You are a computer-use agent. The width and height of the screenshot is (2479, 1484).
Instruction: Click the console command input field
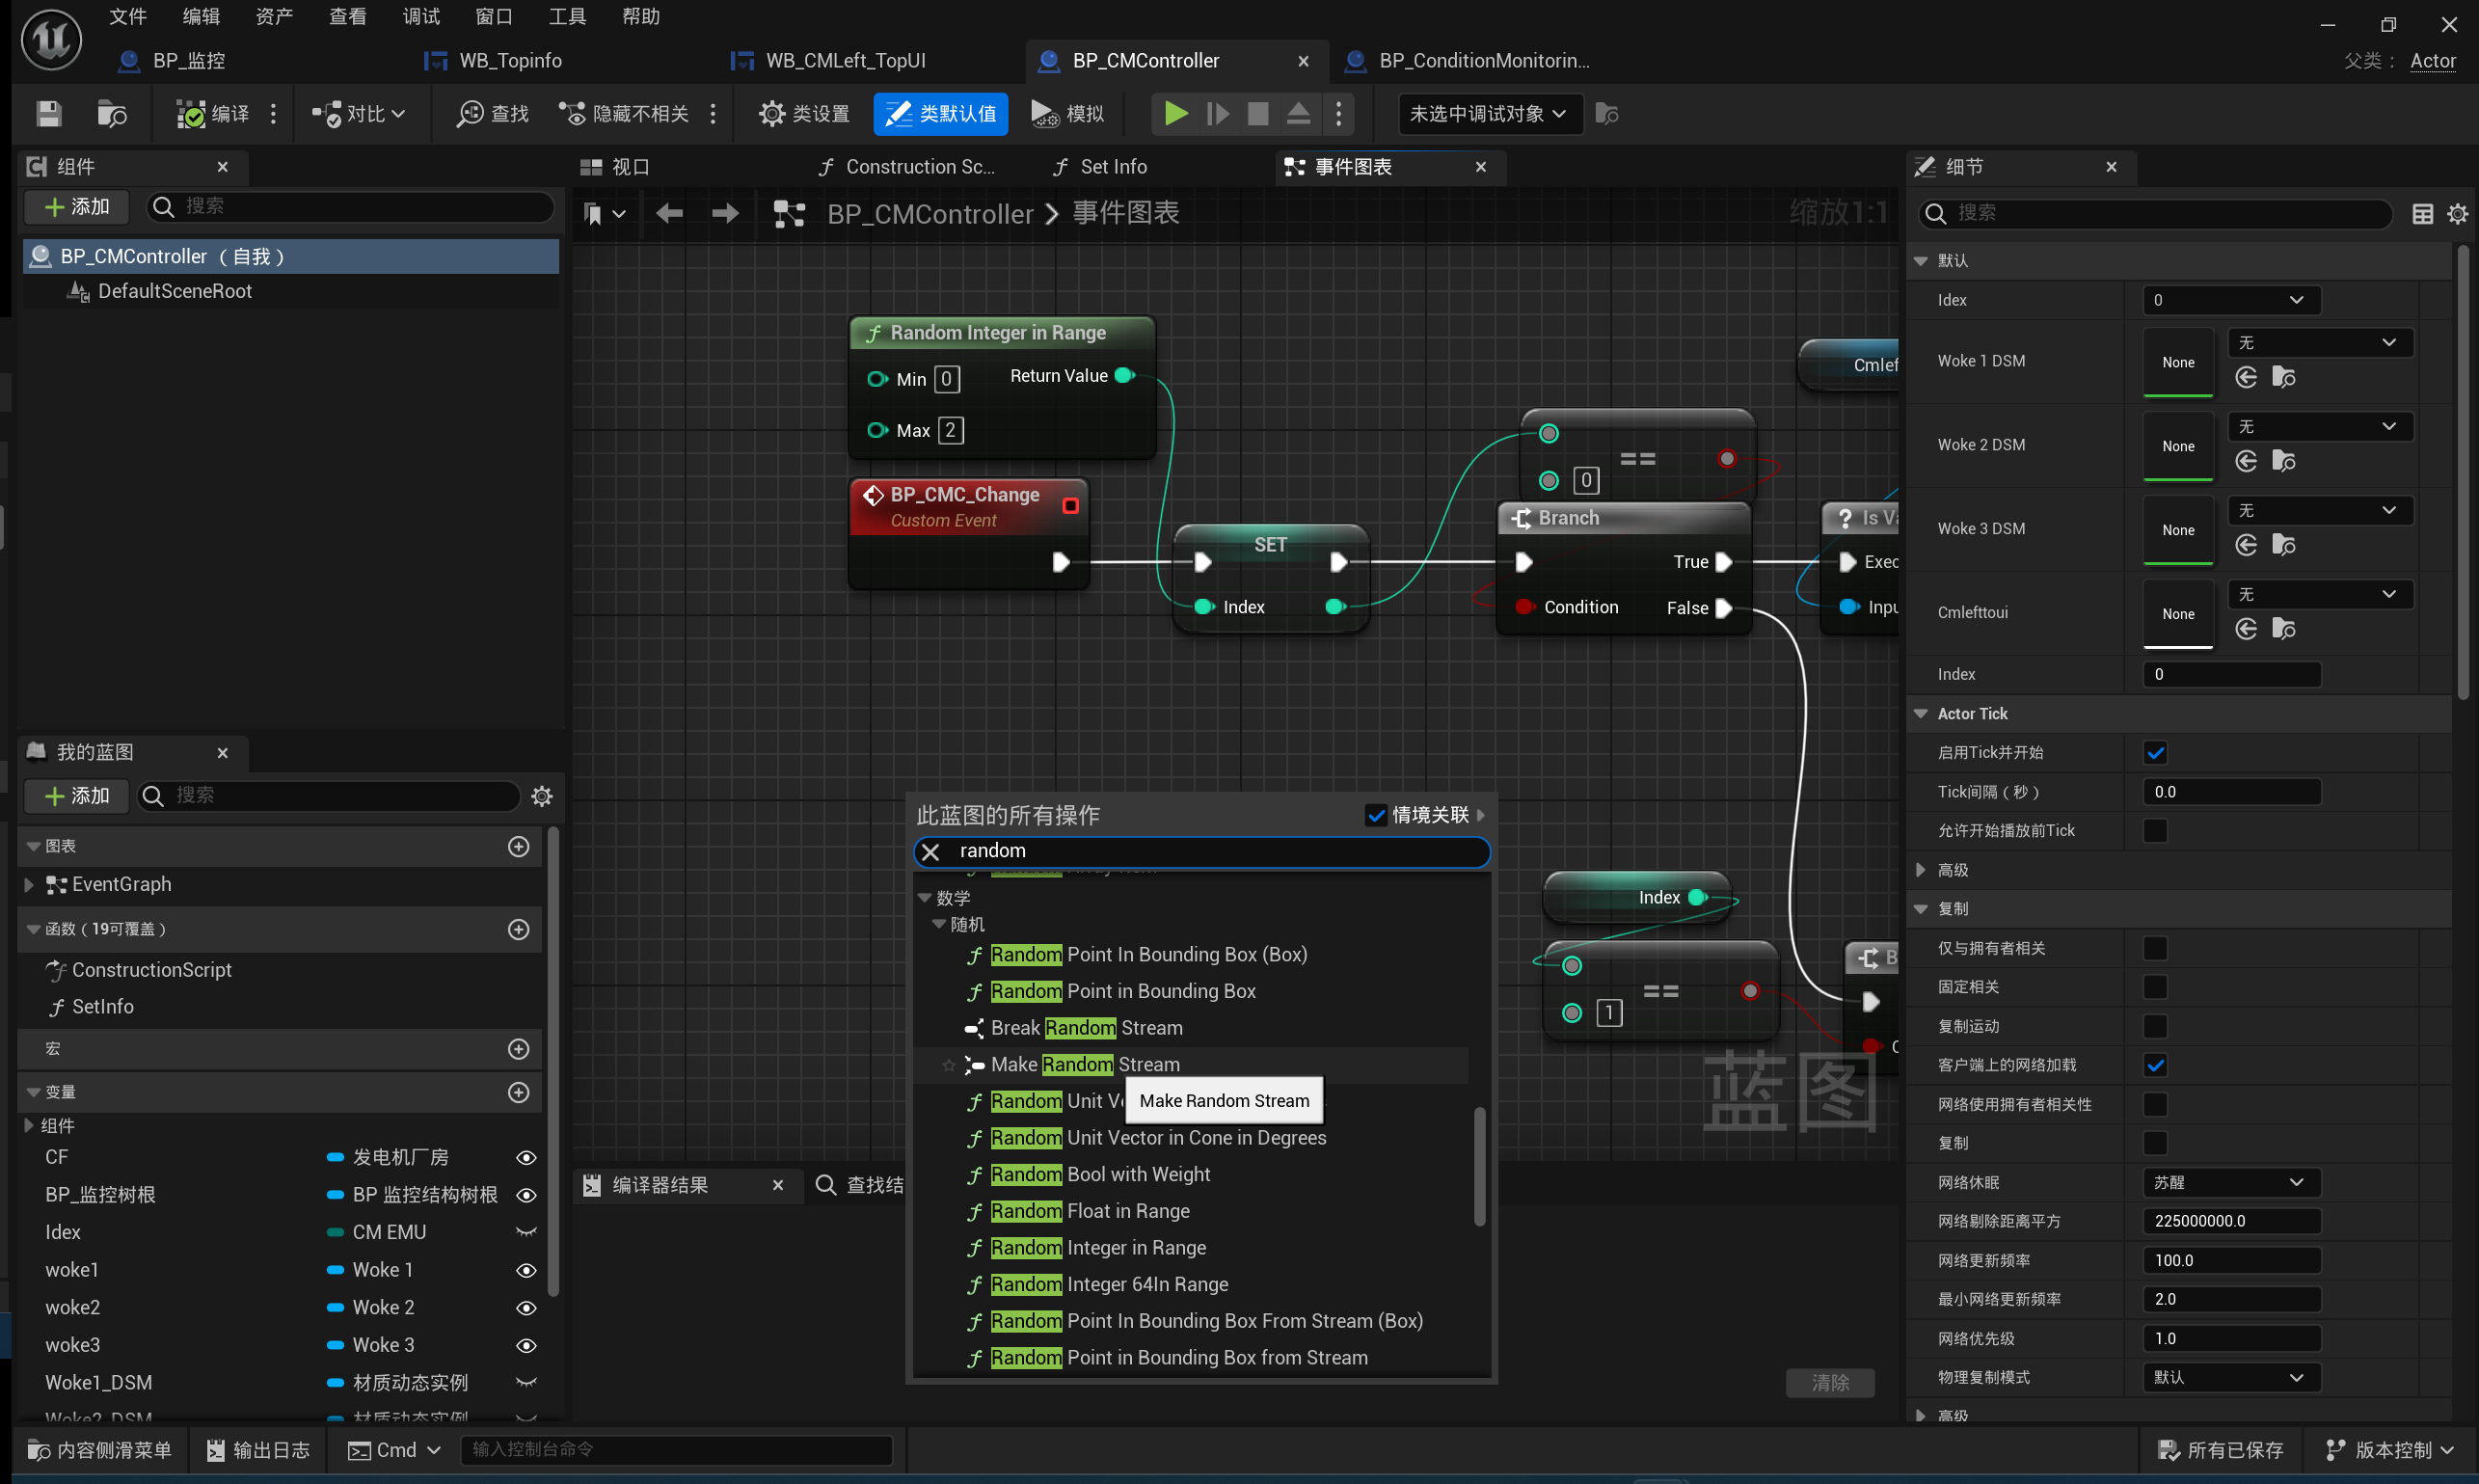tap(675, 1449)
